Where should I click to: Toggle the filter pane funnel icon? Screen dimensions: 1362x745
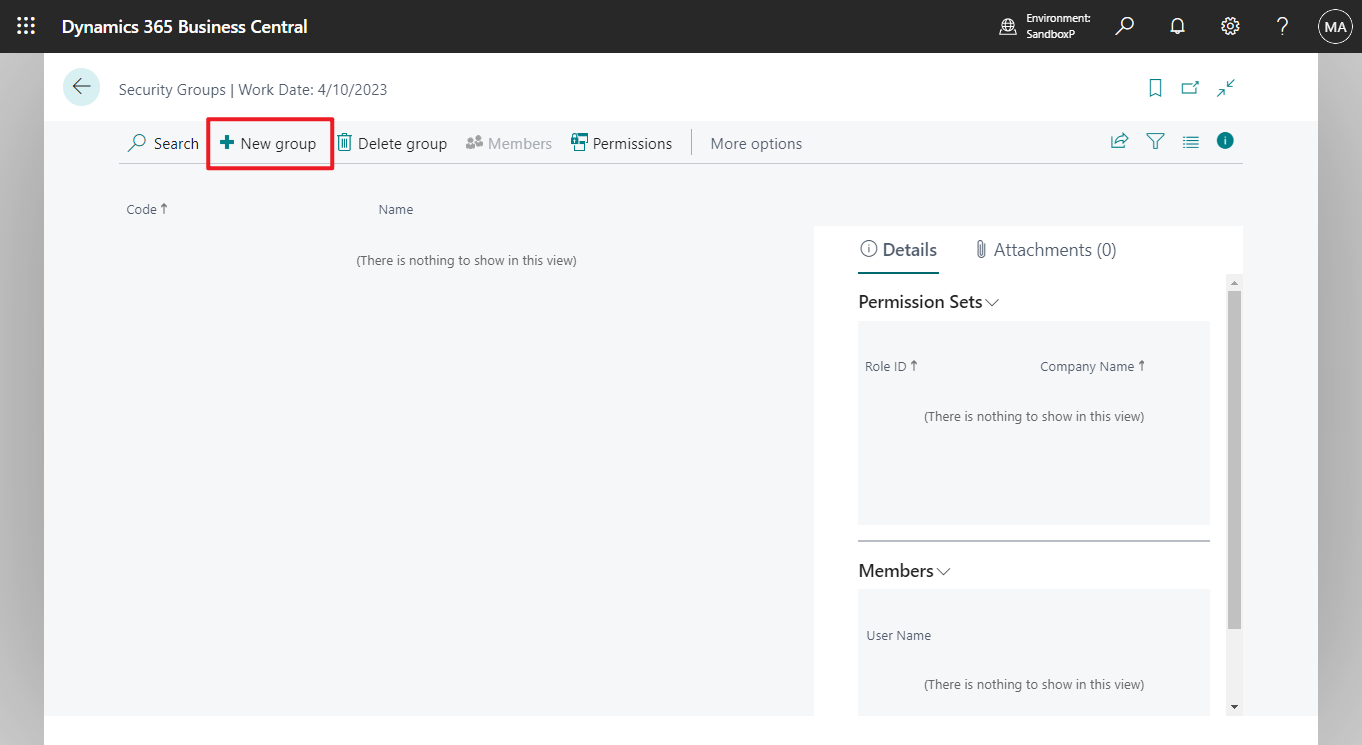[x=1155, y=142]
